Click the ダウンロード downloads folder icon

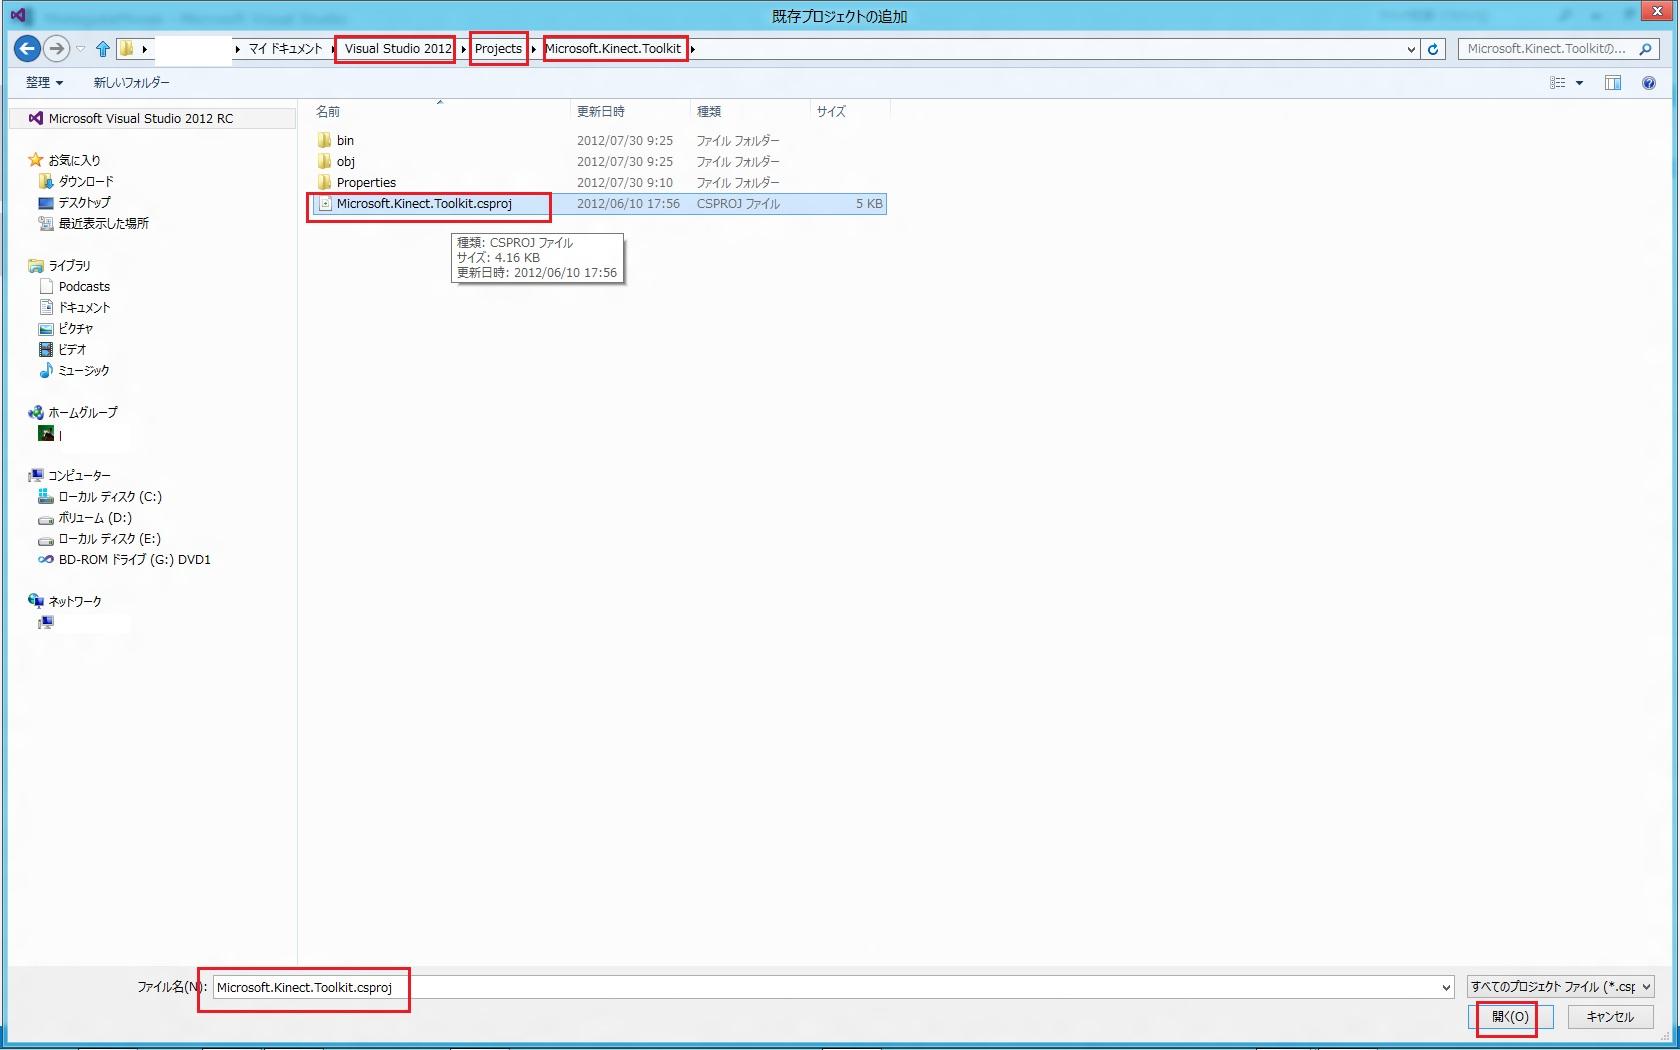(46, 181)
